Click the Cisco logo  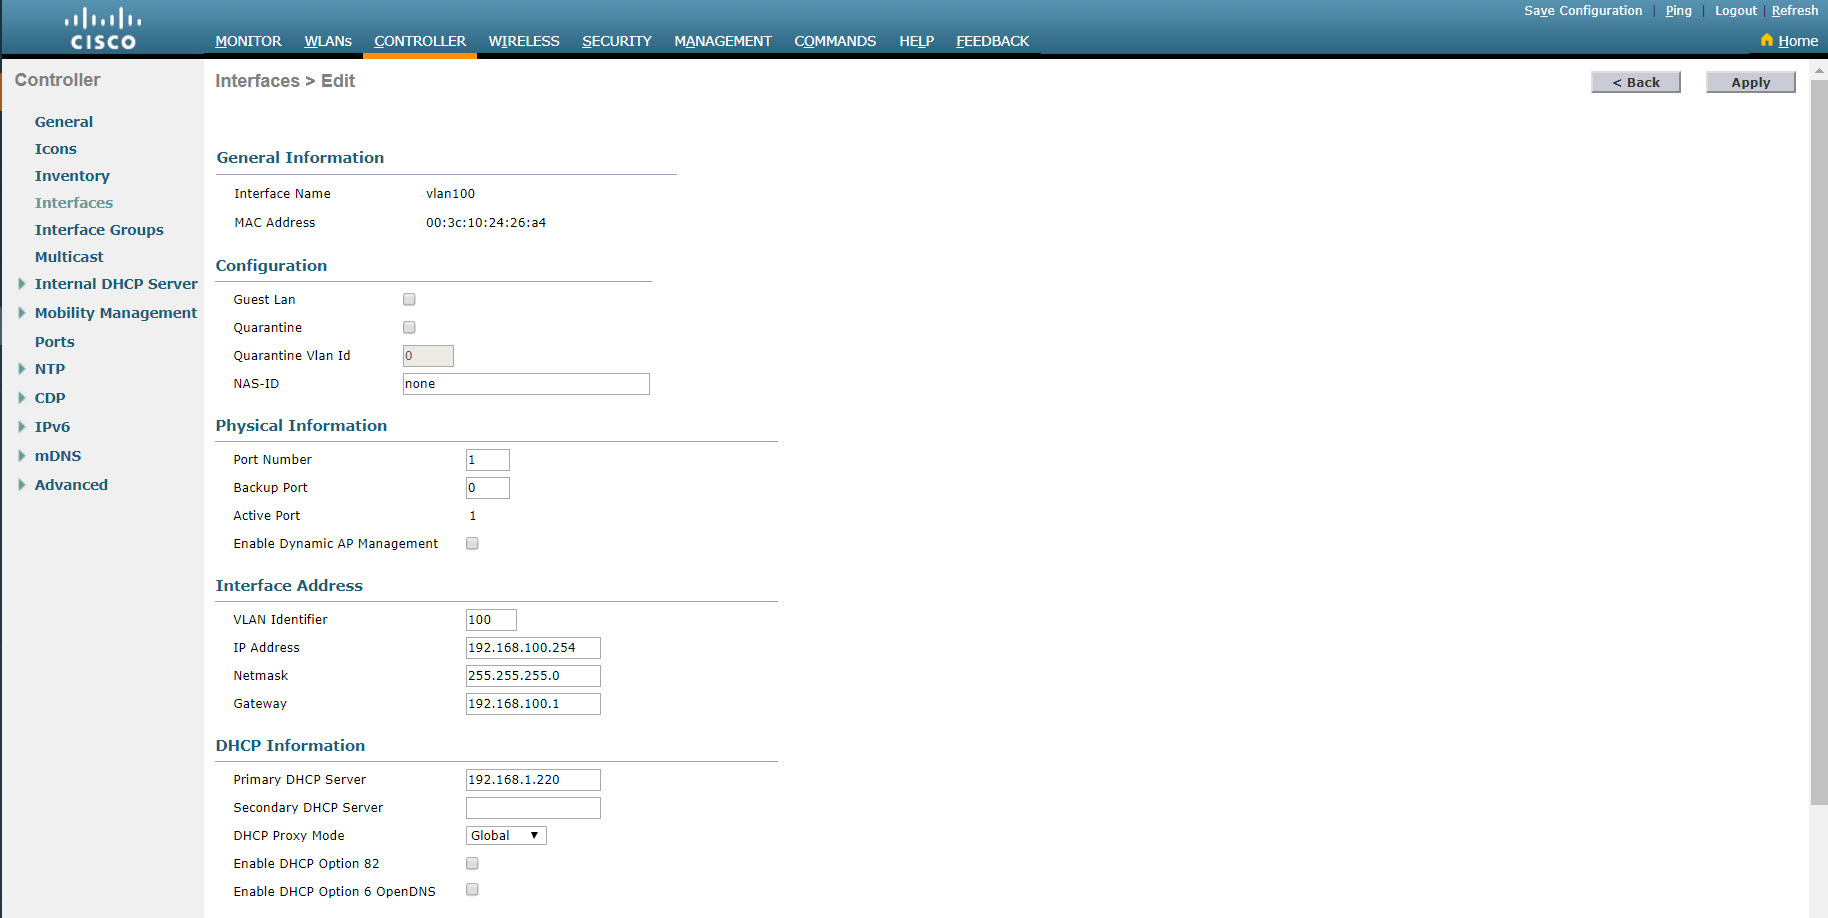101,27
